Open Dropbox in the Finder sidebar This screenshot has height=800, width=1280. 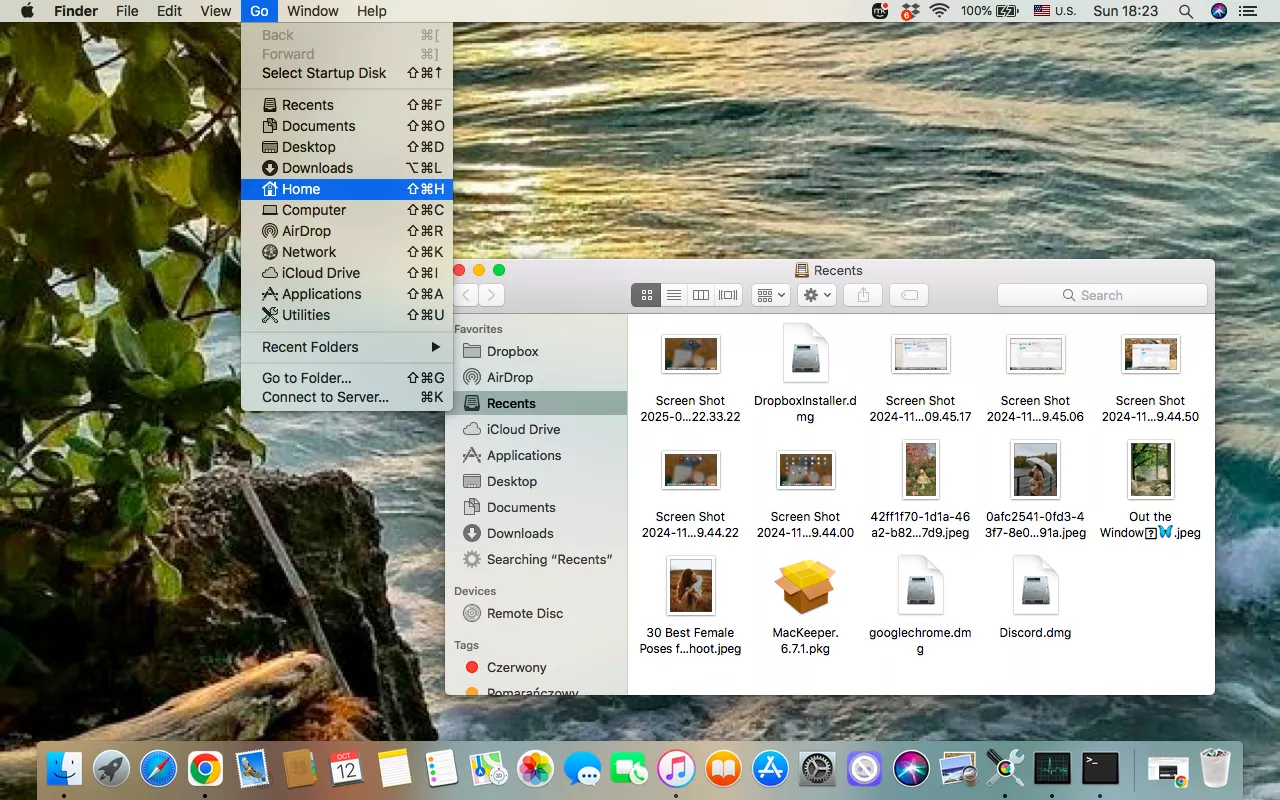512,351
